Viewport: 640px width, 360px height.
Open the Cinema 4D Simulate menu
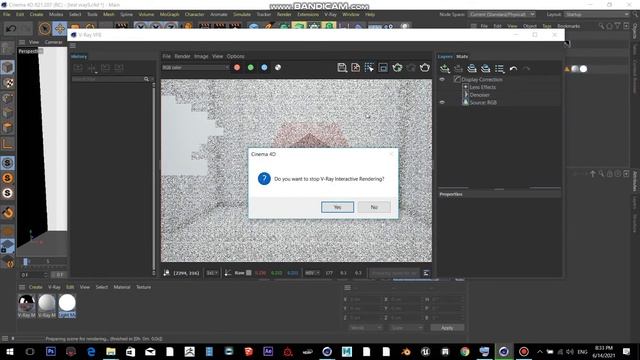coord(242,14)
